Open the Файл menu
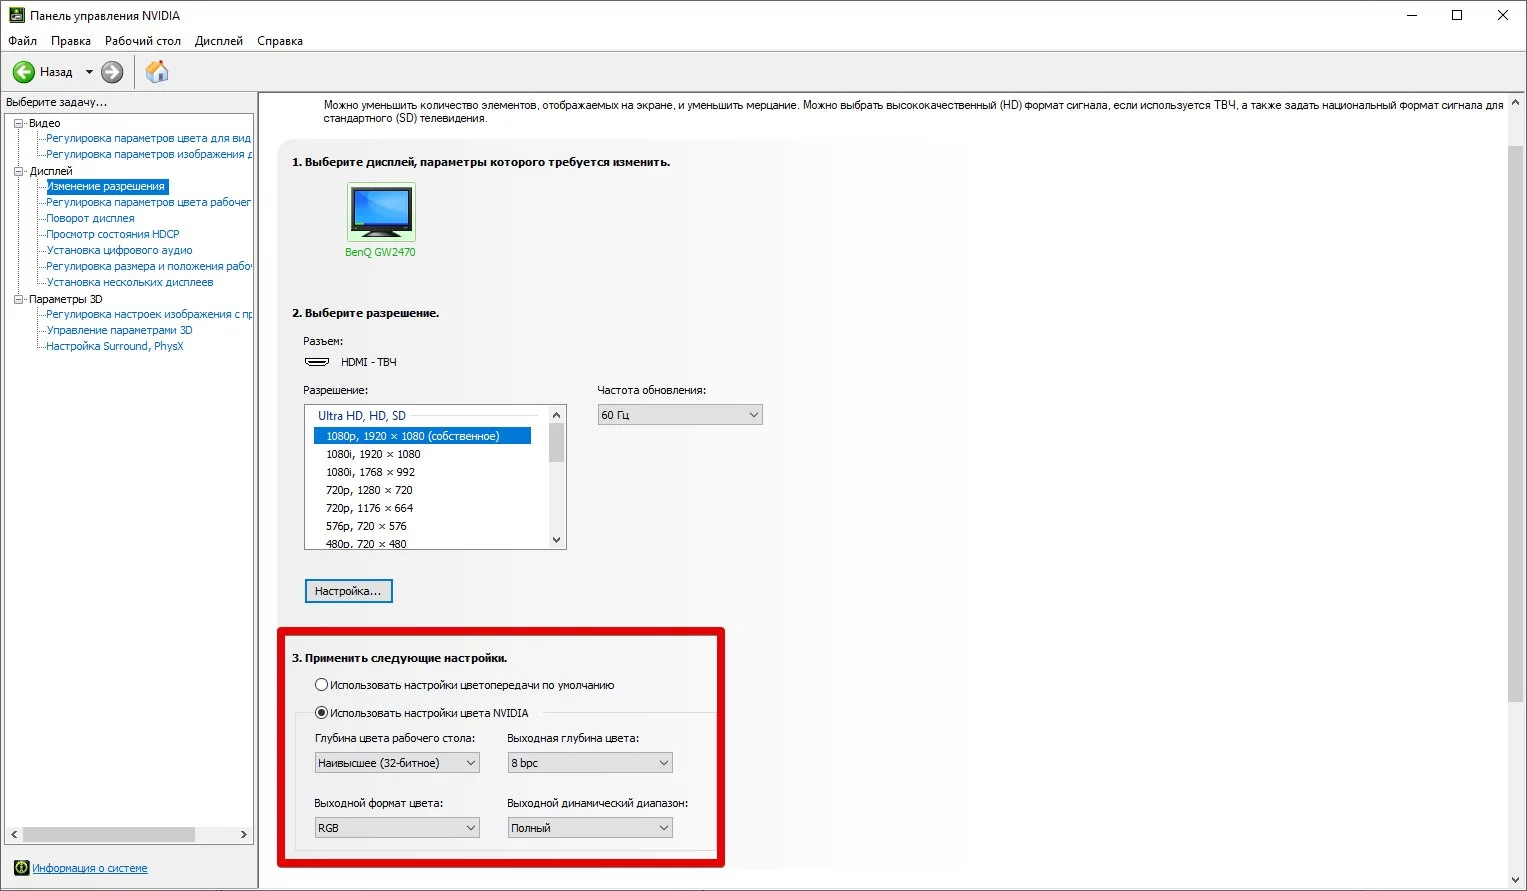 [x=22, y=41]
